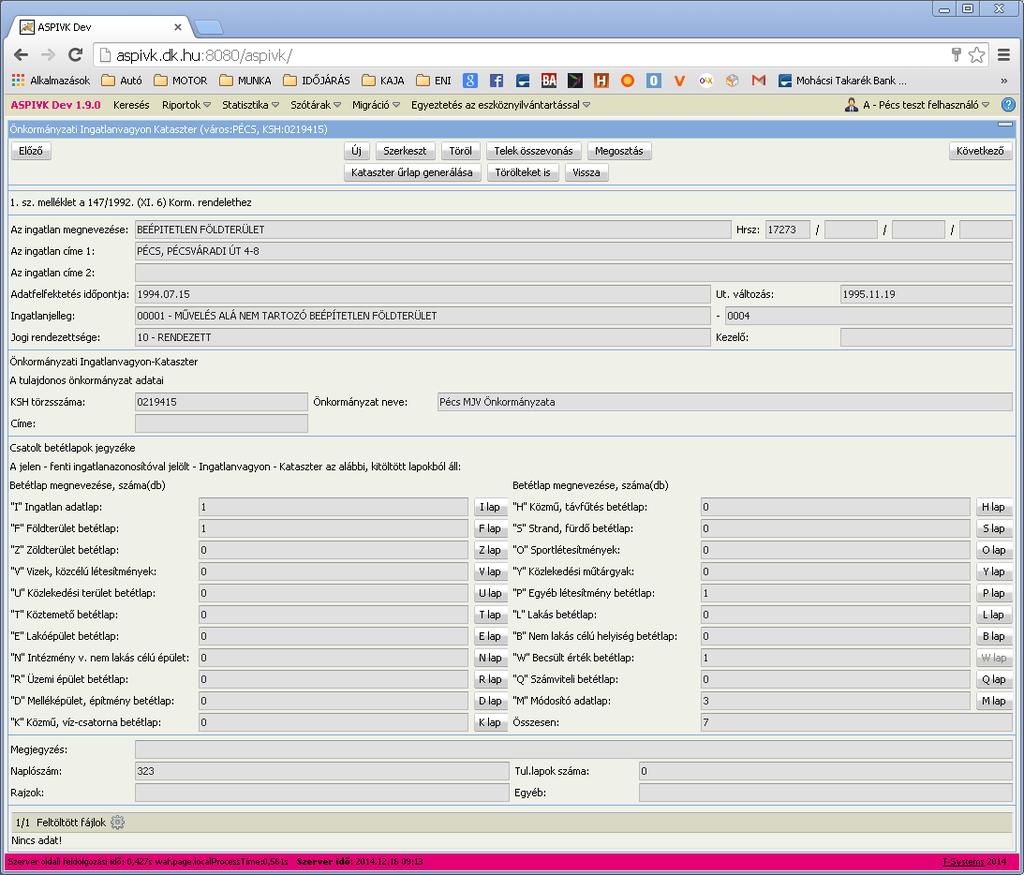
Task: Open the Pécs teszt felhasználó user dropdown
Action: click(917, 104)
